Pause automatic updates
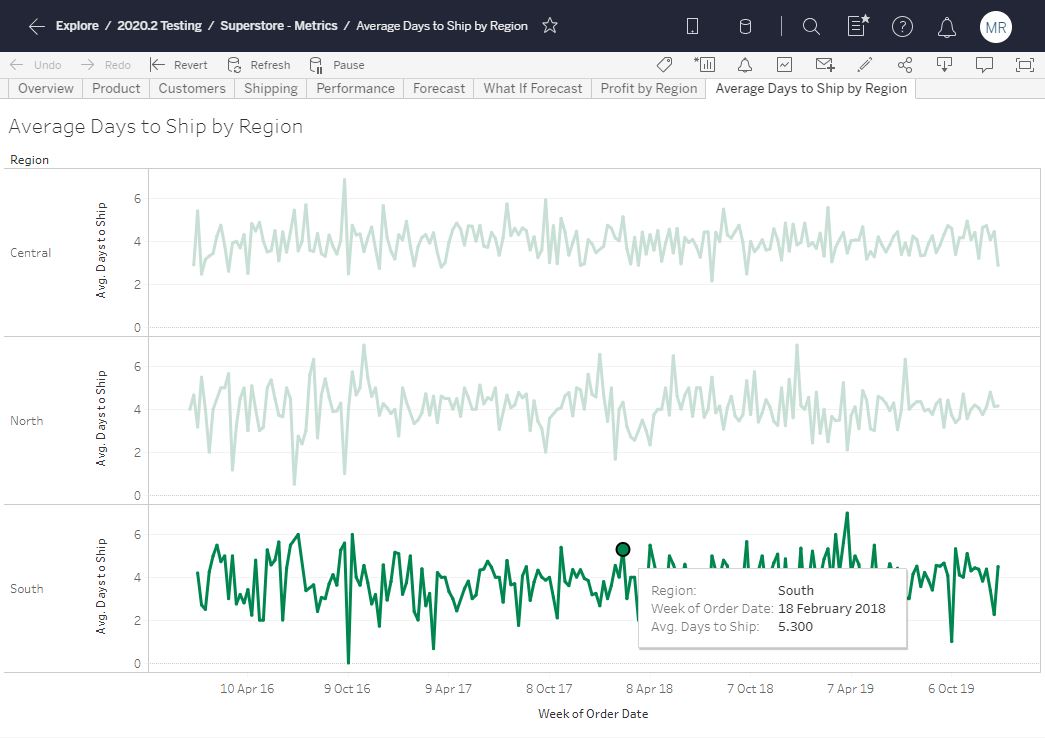 coord(337,65)
